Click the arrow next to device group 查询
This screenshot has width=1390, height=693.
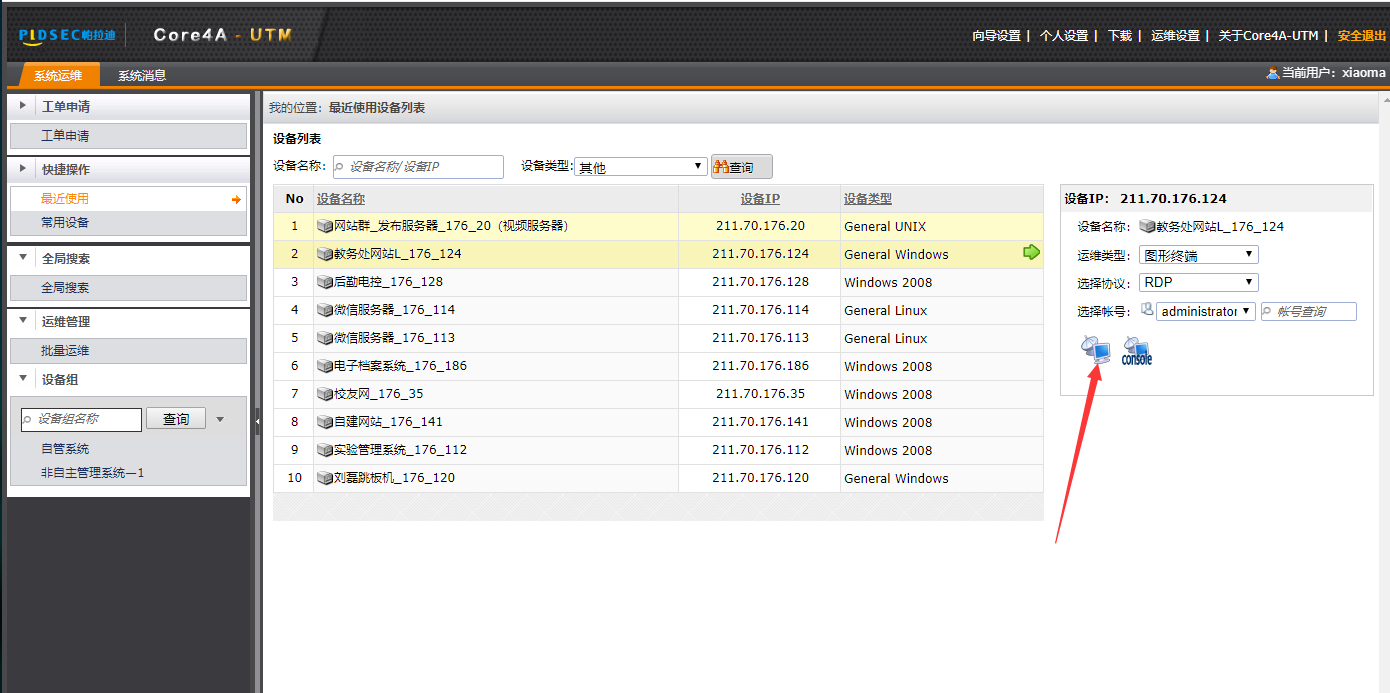[220, 419]
